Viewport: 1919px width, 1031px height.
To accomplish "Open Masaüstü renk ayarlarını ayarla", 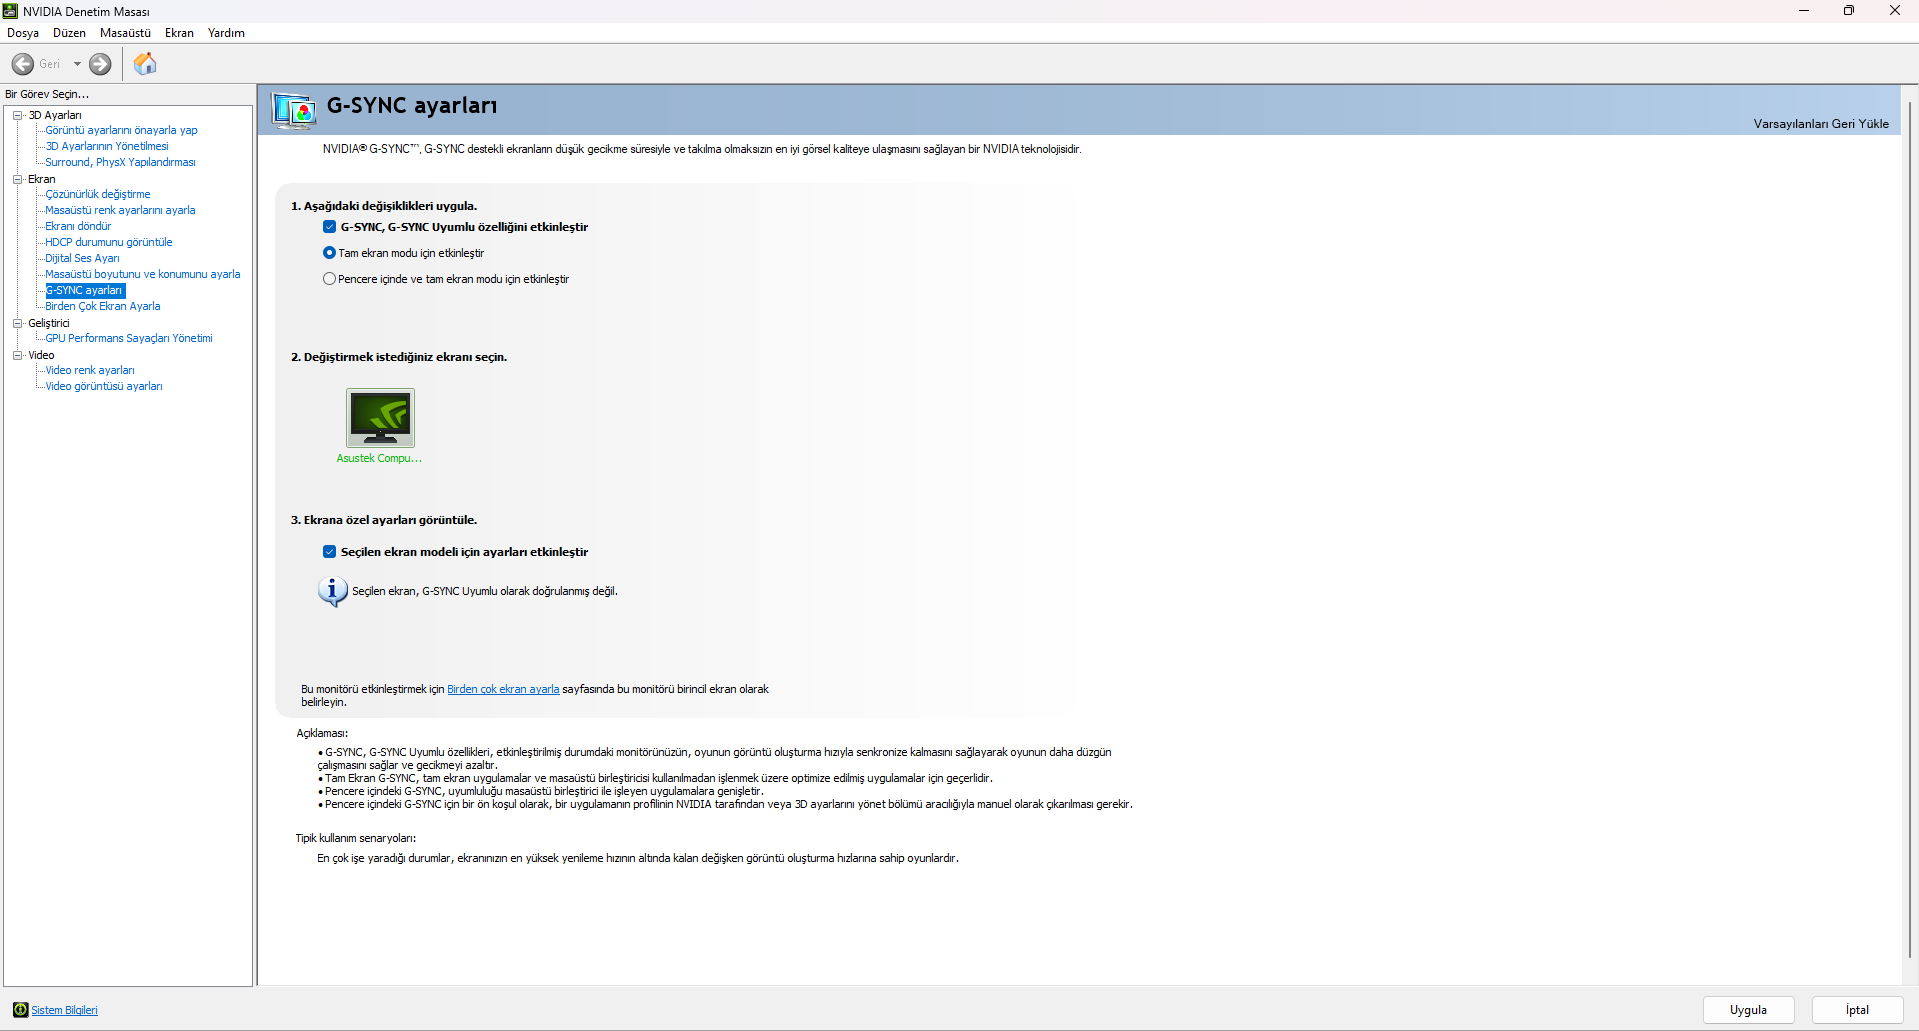I will pos(120,210).
